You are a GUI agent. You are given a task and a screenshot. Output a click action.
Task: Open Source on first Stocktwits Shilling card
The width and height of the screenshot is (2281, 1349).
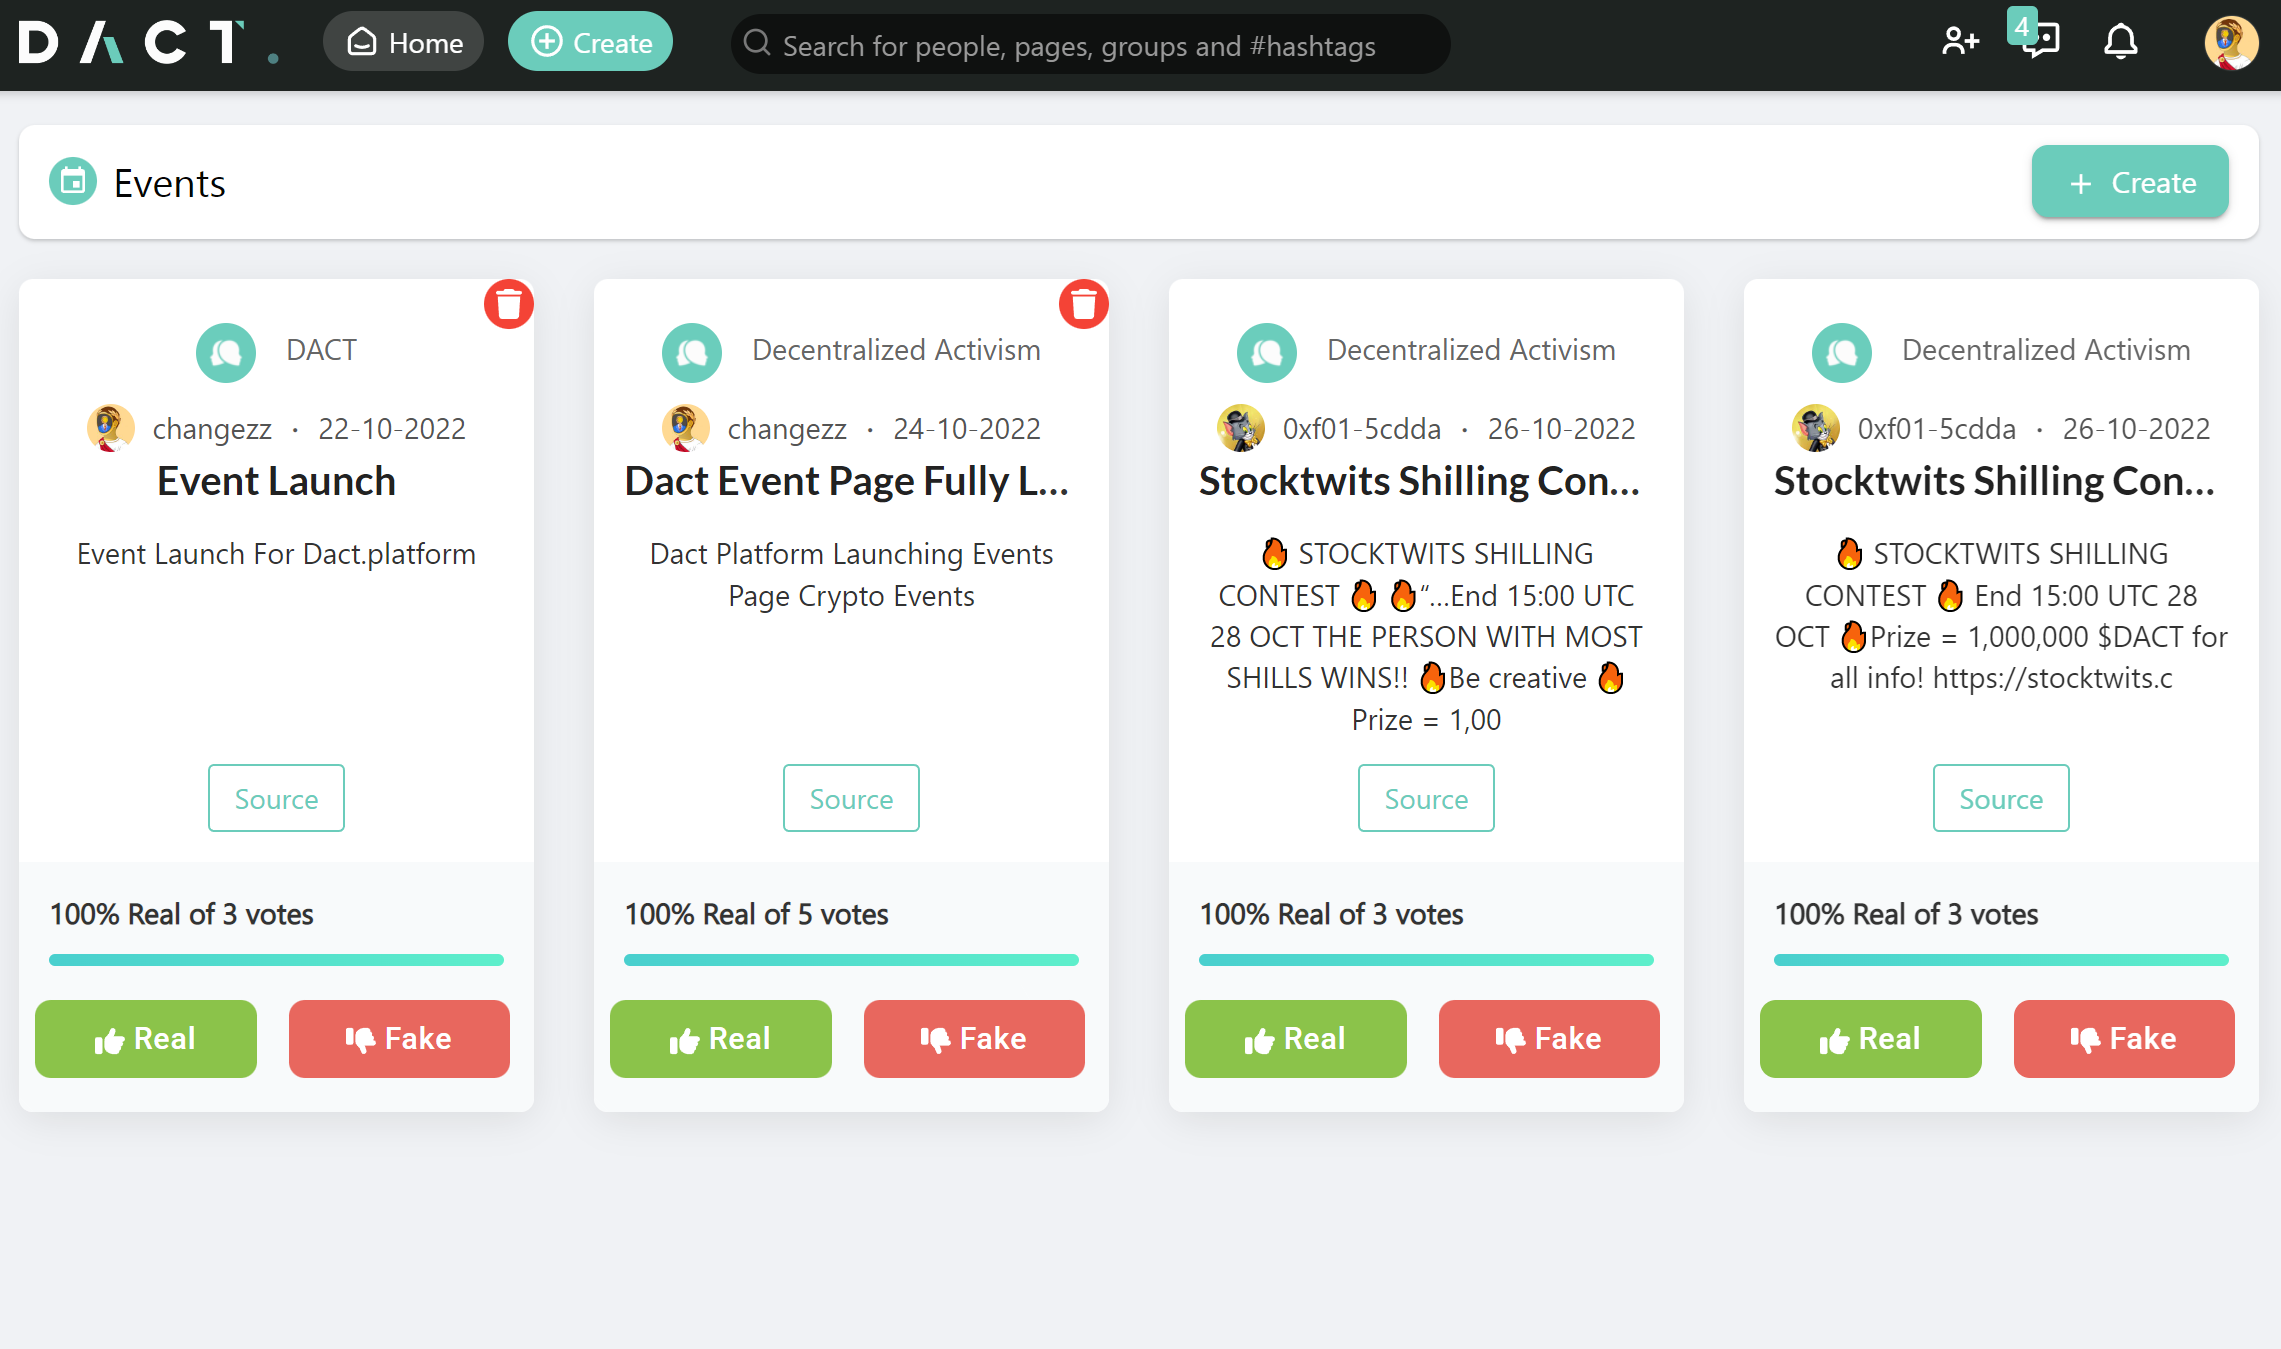point(1426,798)
